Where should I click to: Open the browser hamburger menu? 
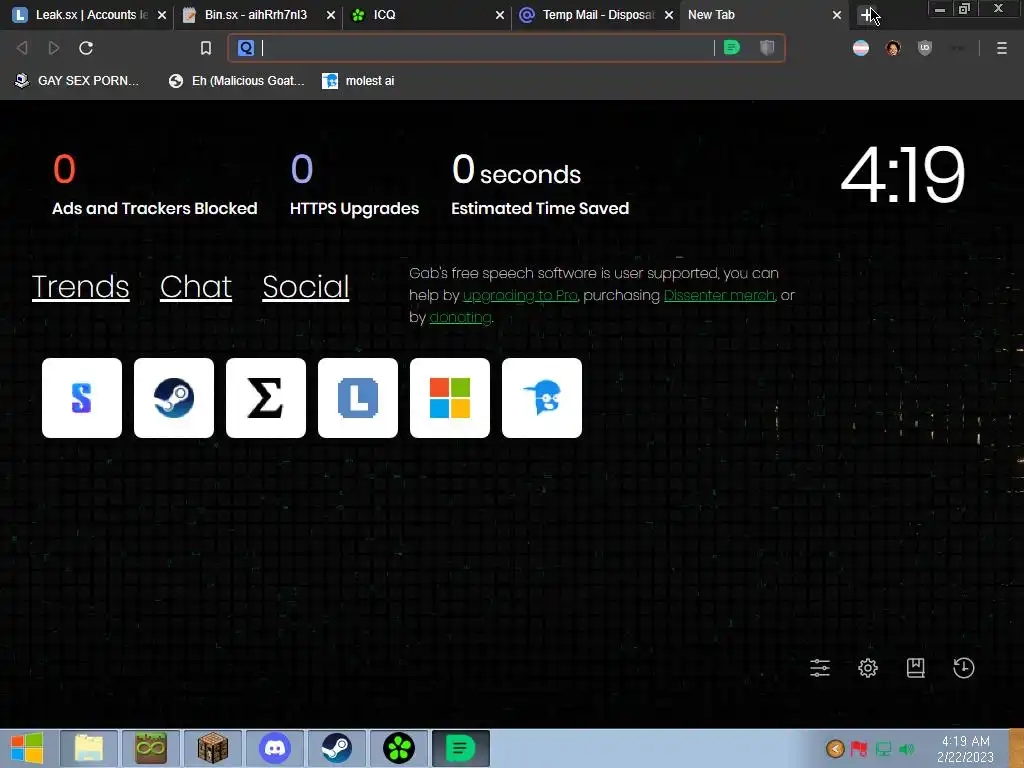coord(1001,48)
